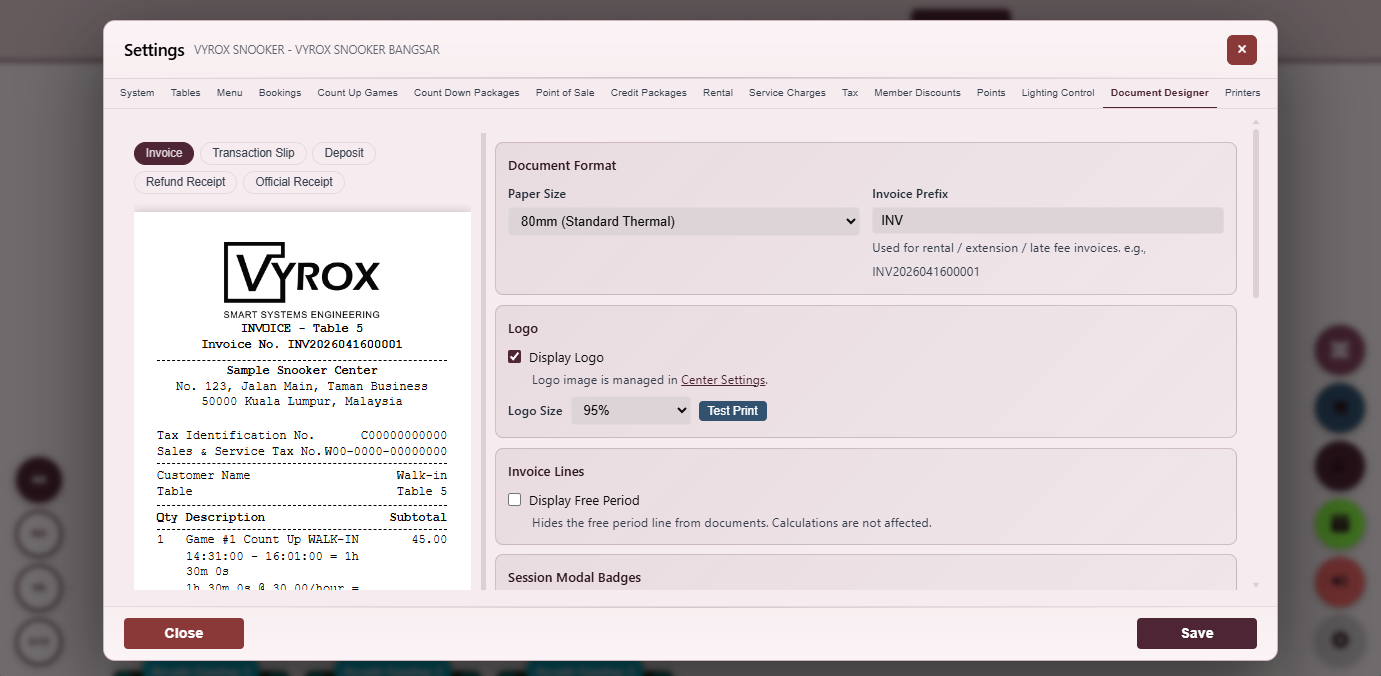1381x676 pixels.
Task: Pick the Deposit document type
Action: [344, 153]
